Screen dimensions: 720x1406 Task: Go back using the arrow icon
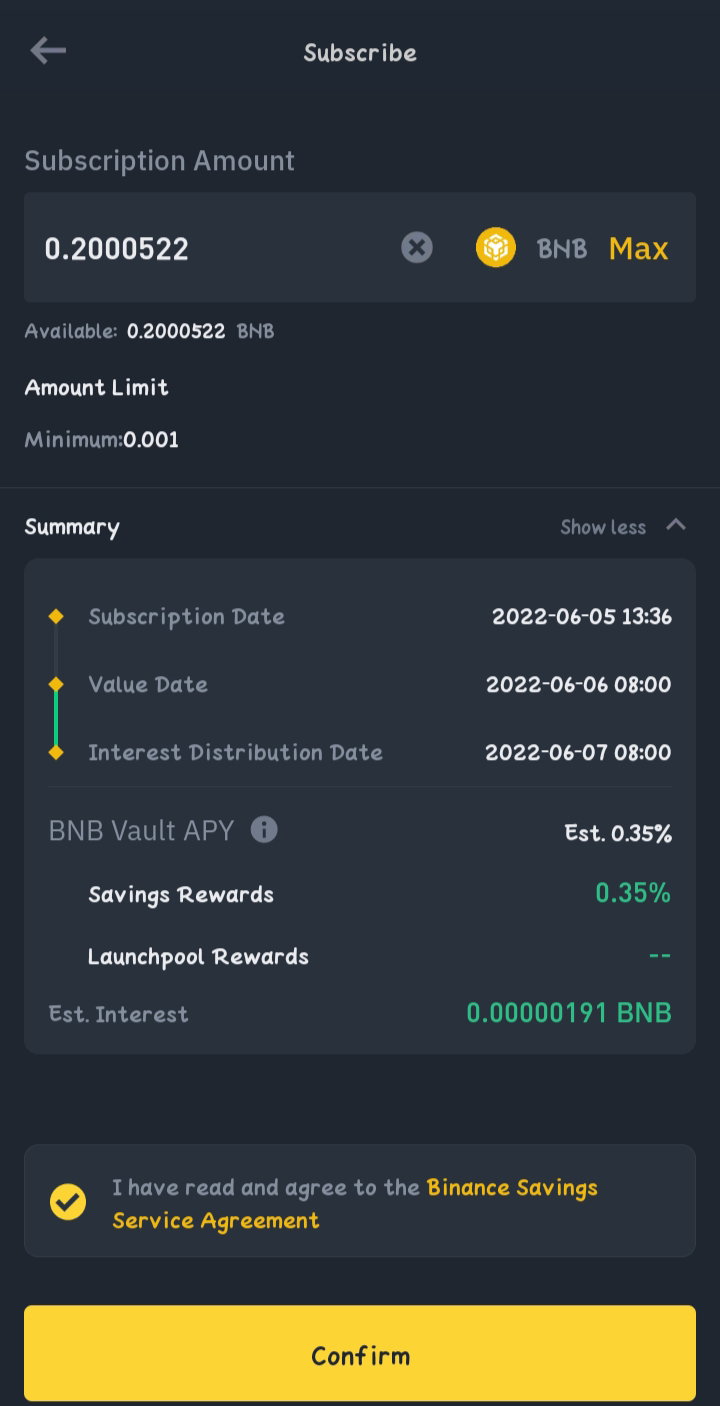[47, 51]
